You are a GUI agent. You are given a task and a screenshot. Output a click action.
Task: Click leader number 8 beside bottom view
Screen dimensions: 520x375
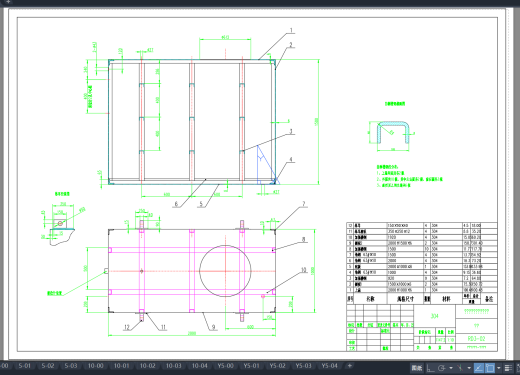coord(303,239)
